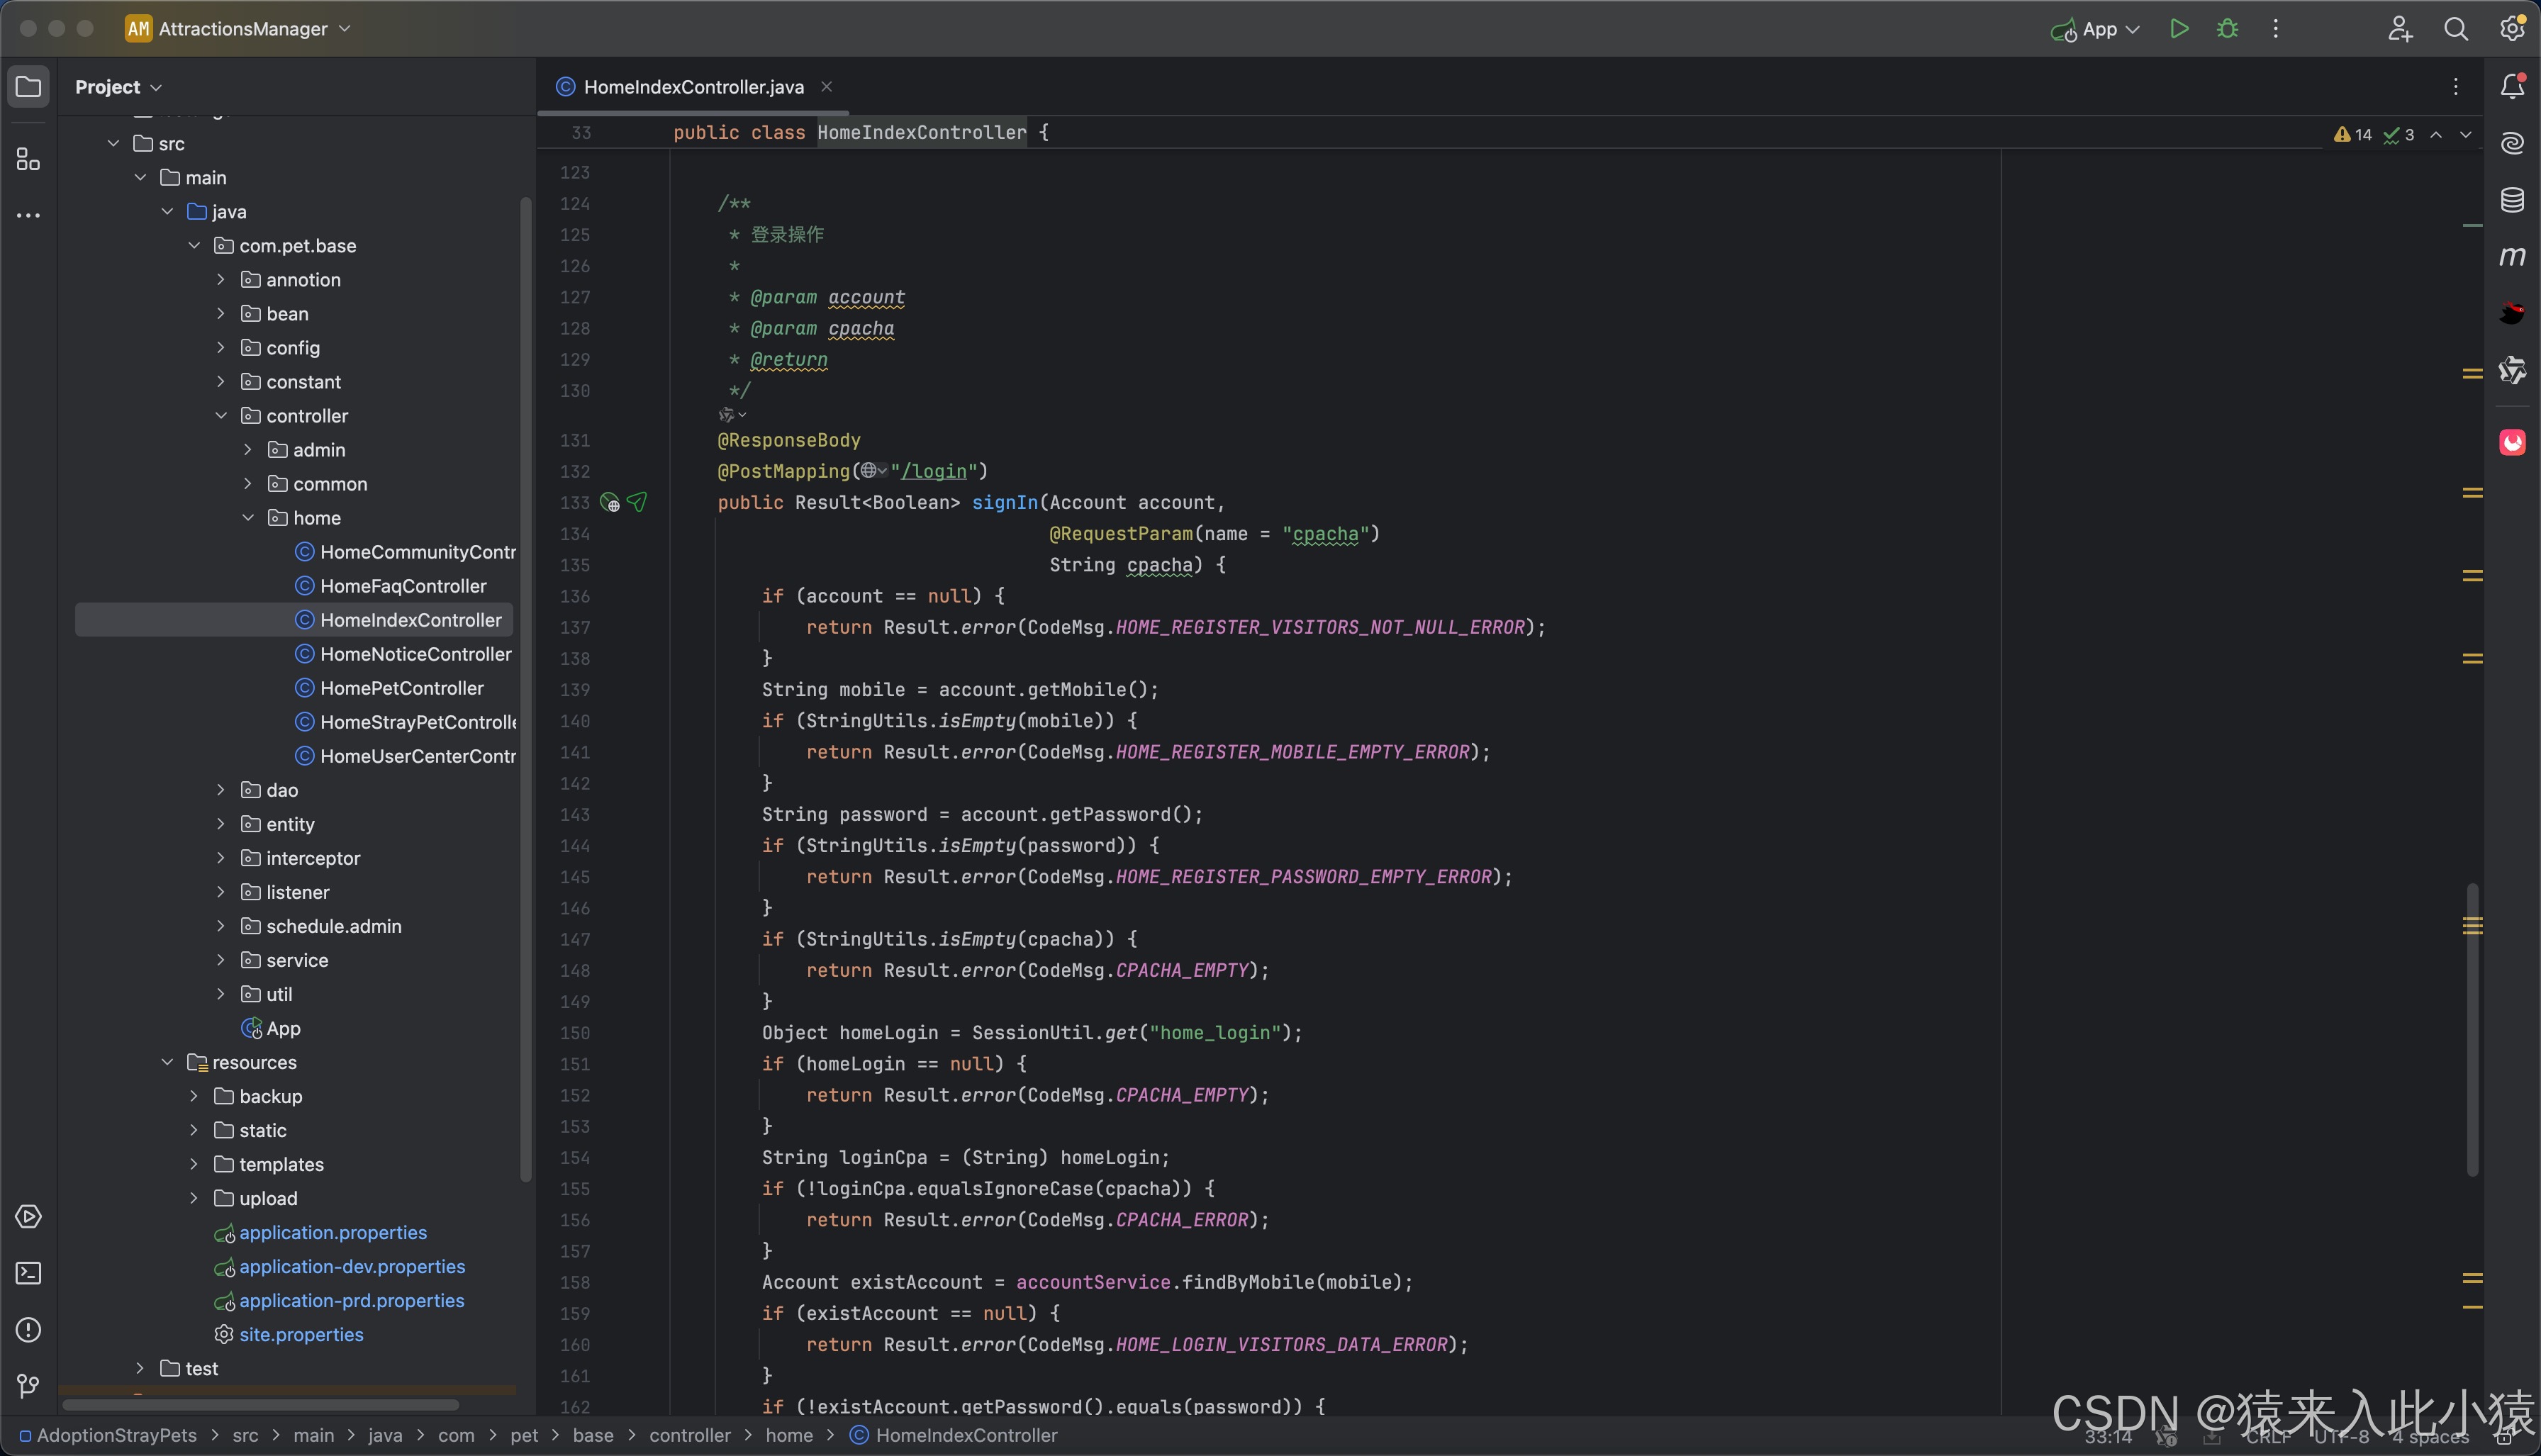The width and height of the screenshot is (2541, 1456).
Task: Expand the annotion package
Action: coord(221,280)
